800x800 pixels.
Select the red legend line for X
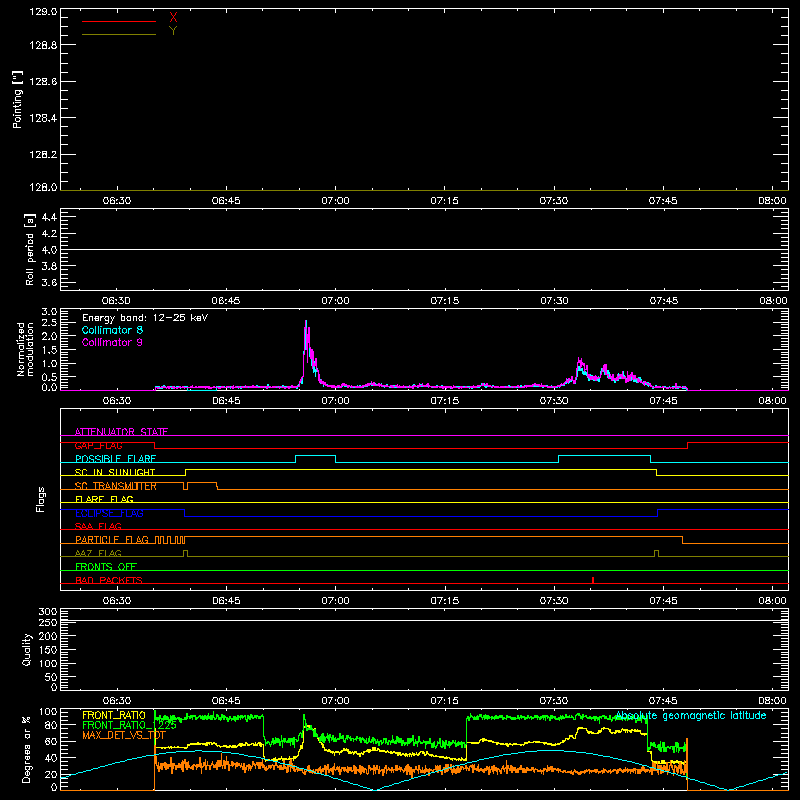point(119,21)
